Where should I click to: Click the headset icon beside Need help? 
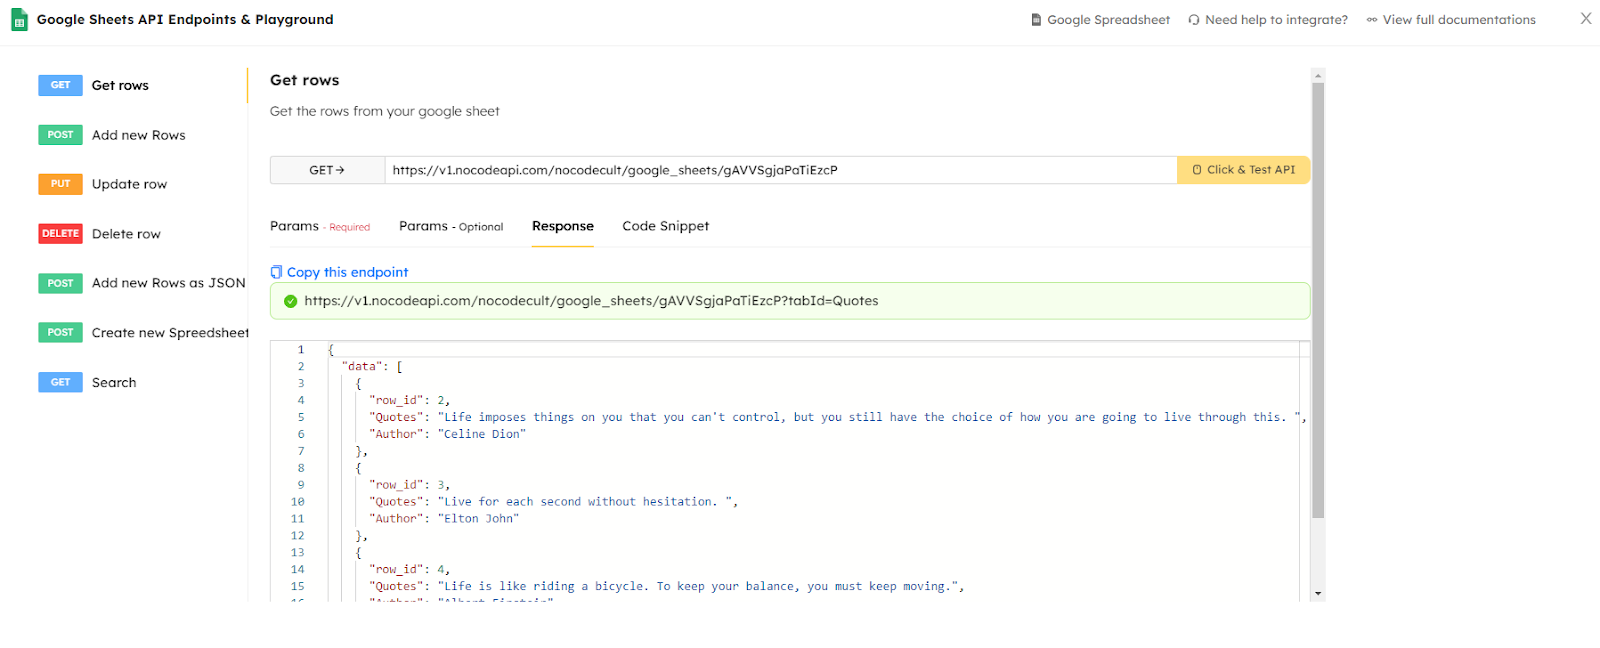[x=1194, y=20]
